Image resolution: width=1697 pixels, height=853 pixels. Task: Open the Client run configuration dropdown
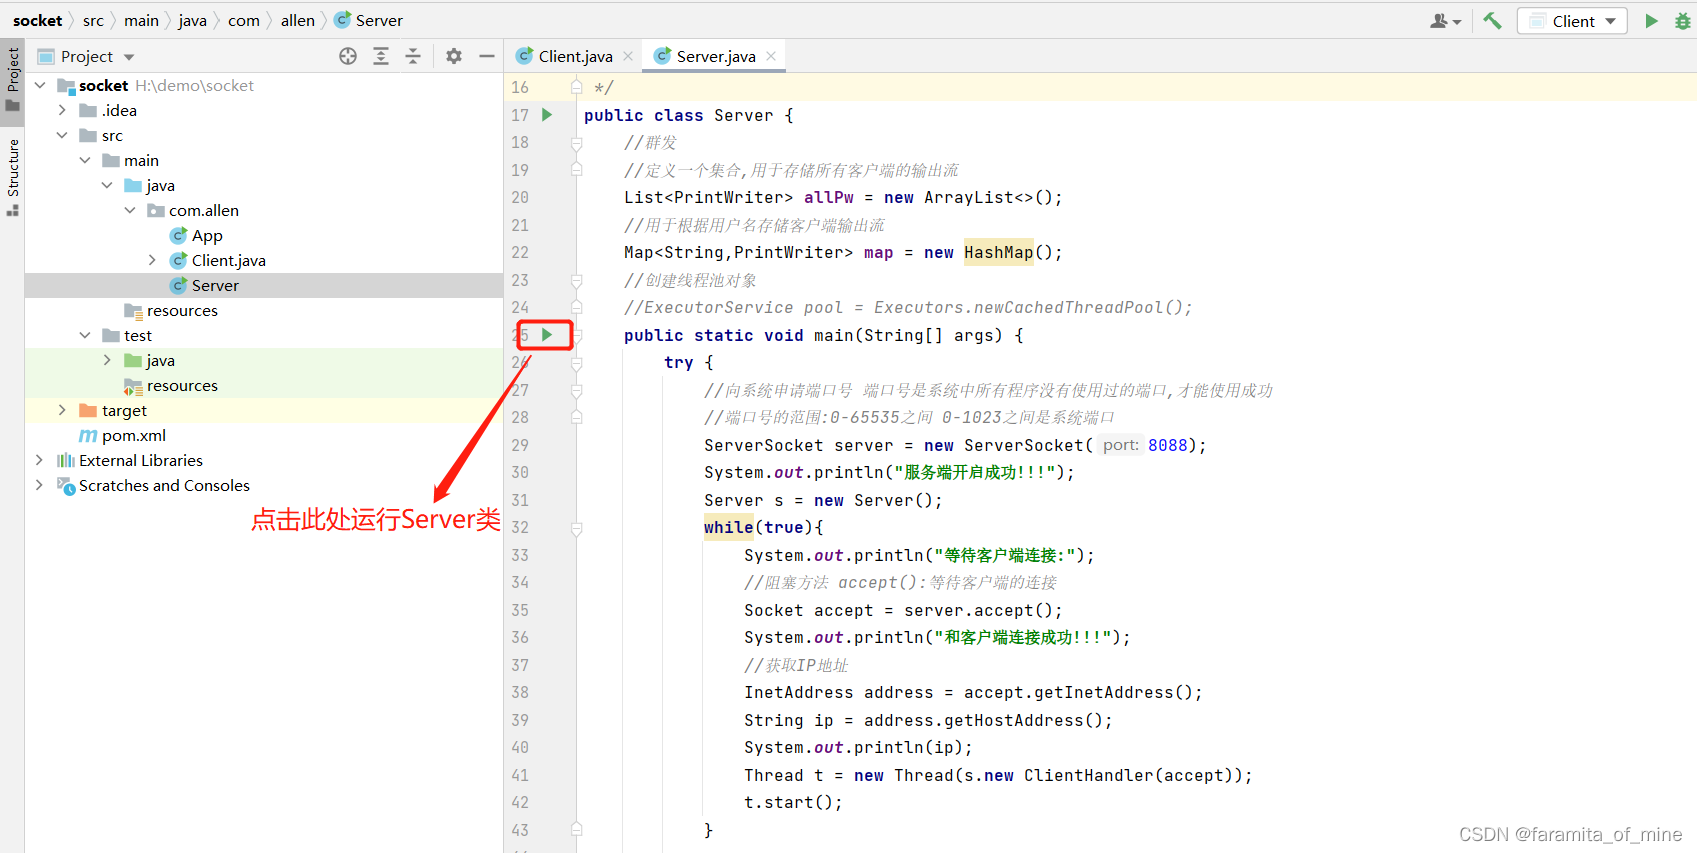click(1572, 21)
